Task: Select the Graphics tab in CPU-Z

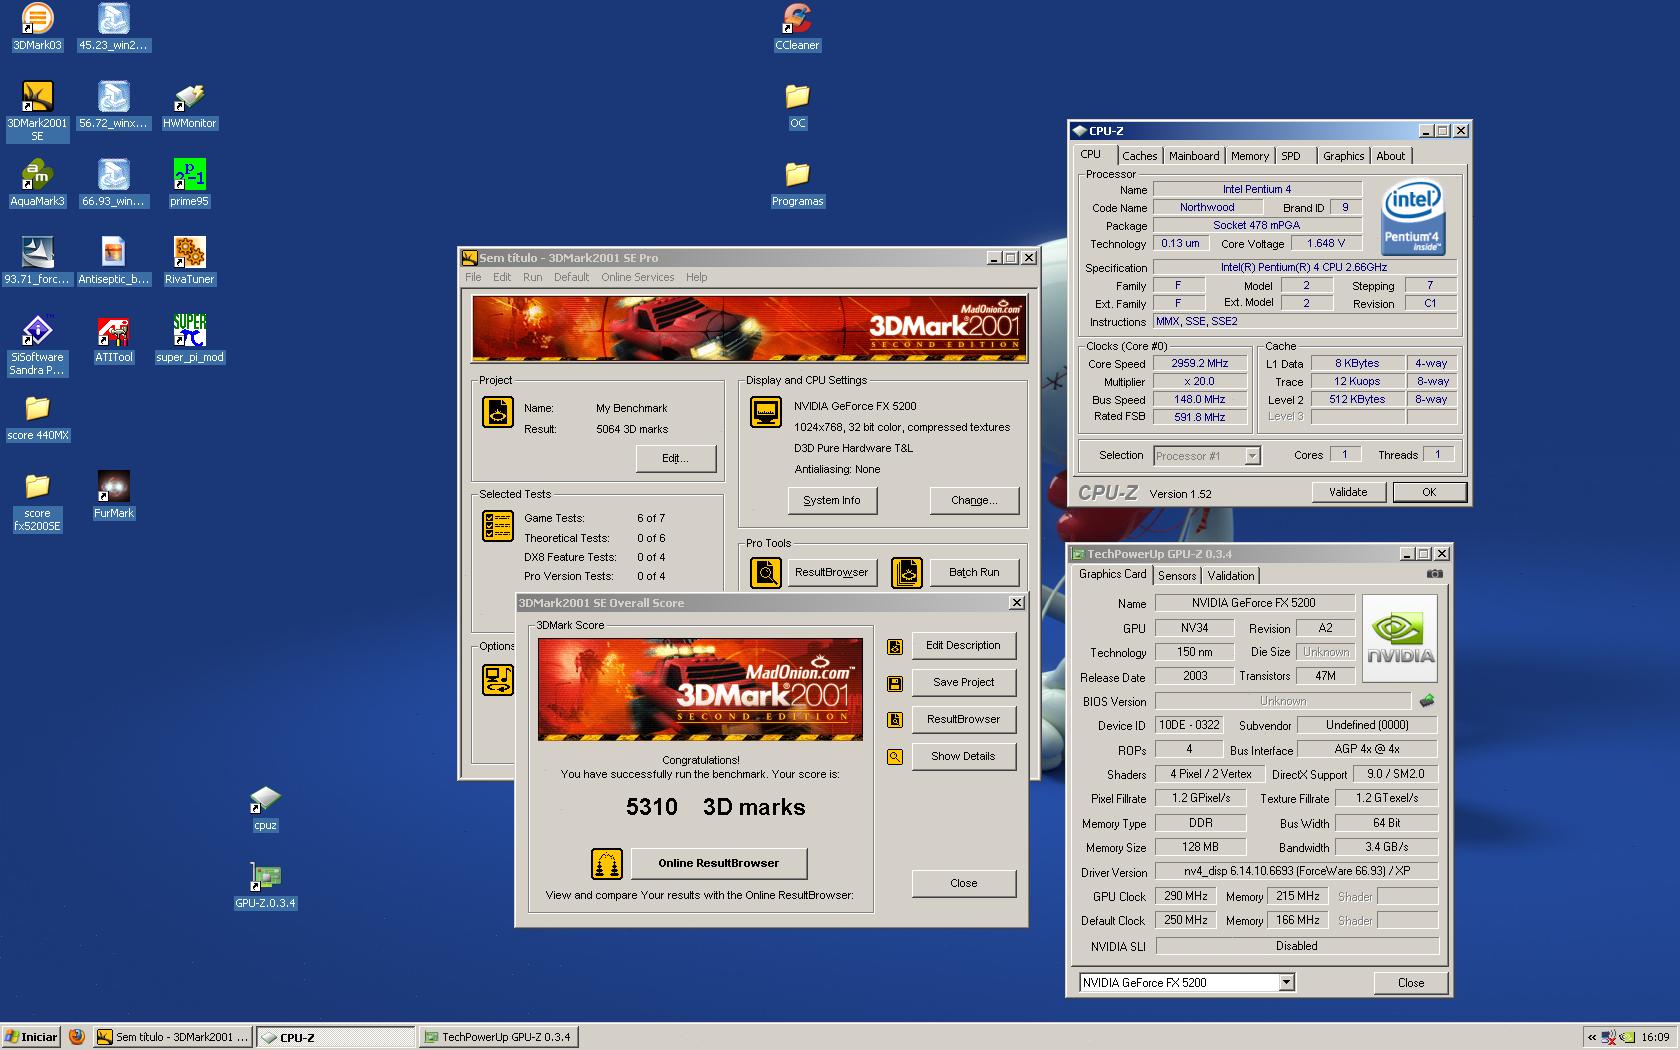Action: [1343, 156]
